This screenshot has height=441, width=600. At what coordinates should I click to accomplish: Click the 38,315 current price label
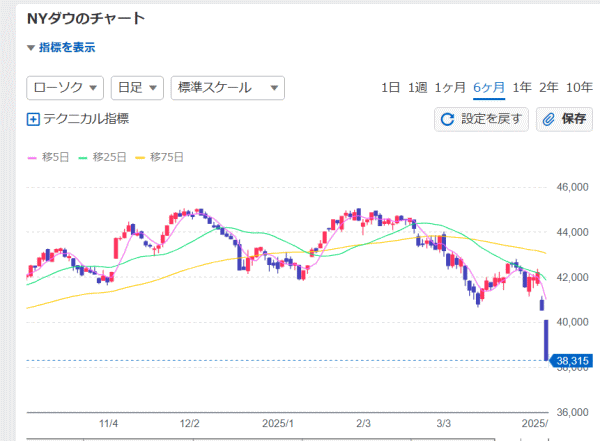[x=571, y=361]
